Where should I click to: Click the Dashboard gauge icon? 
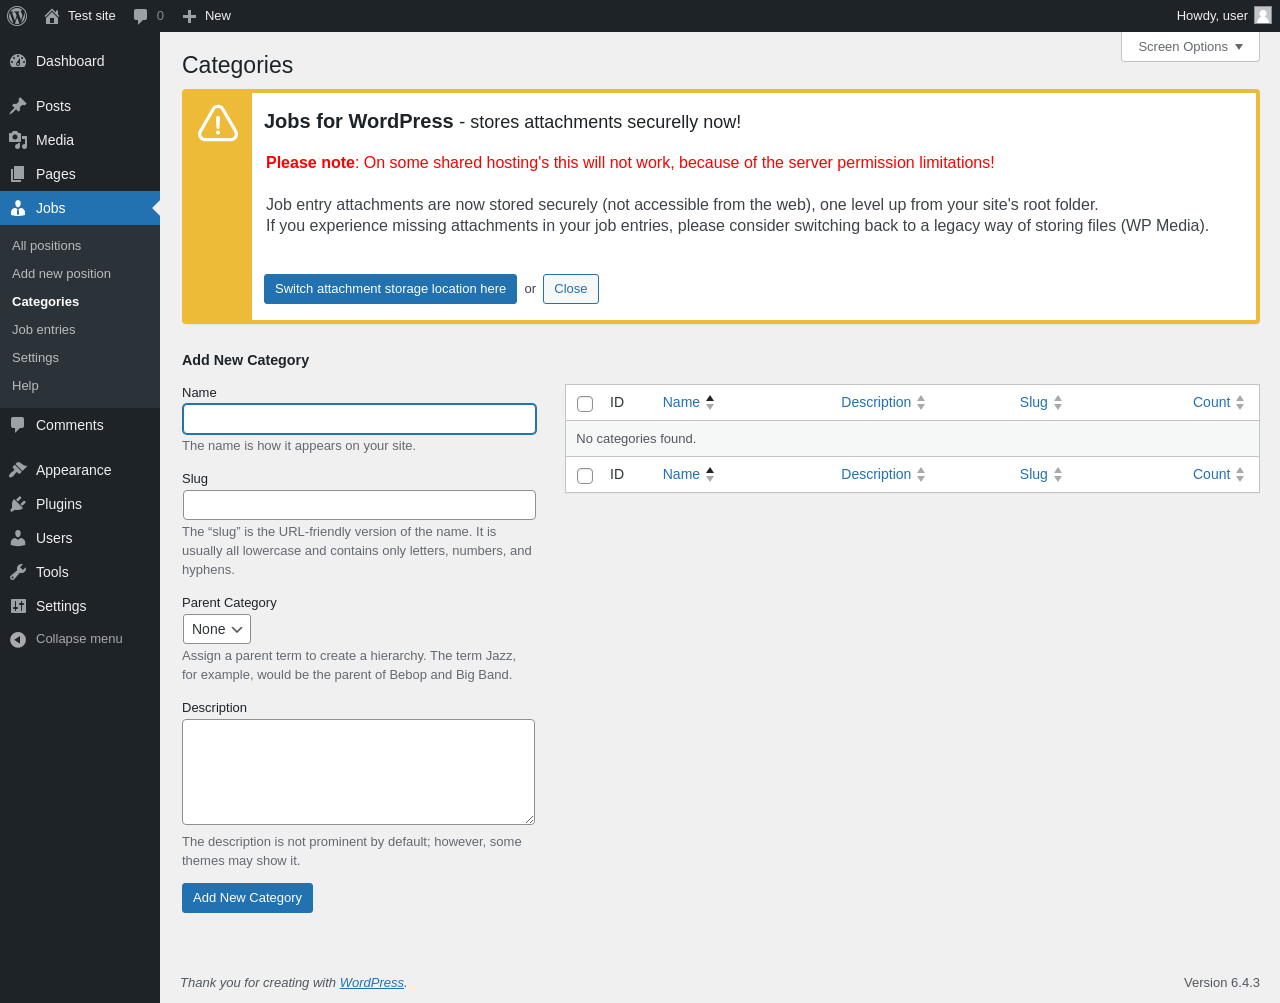click(18, 61)
